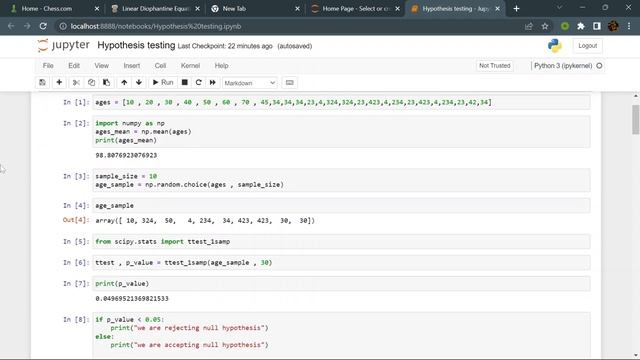Open the Cell menu
The width and height of the screenshot is (640, 360).
point(160,66)
